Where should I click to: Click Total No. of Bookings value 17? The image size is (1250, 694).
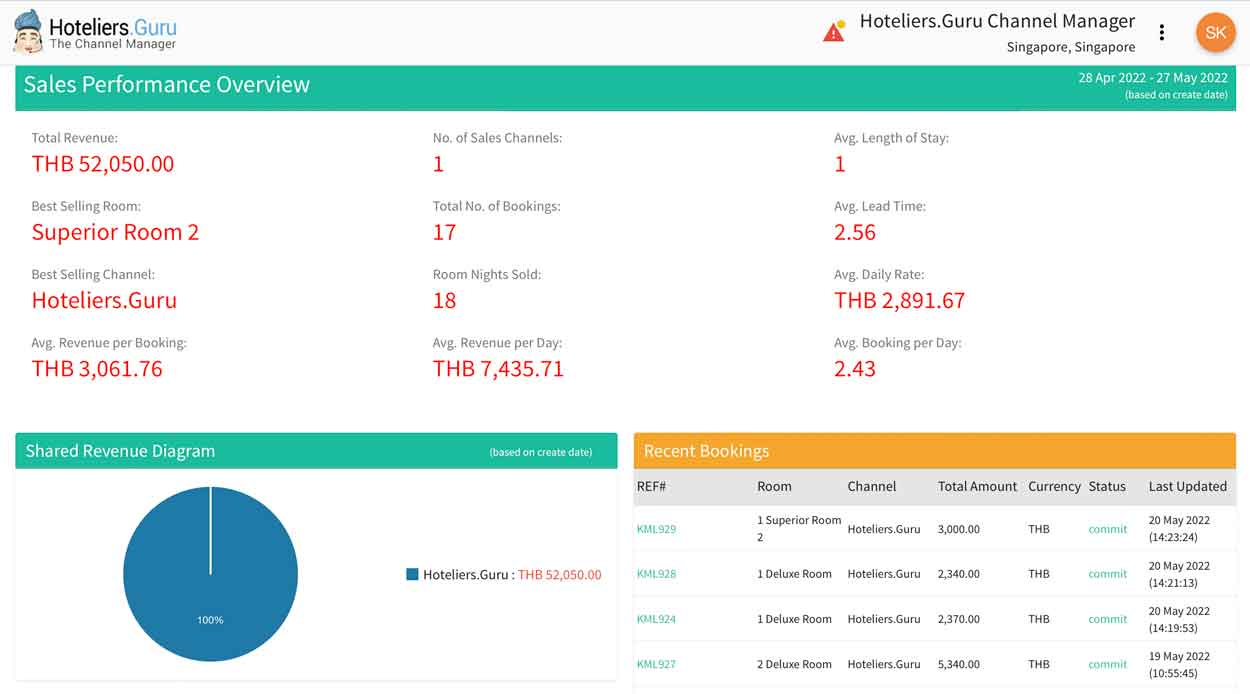444,232
